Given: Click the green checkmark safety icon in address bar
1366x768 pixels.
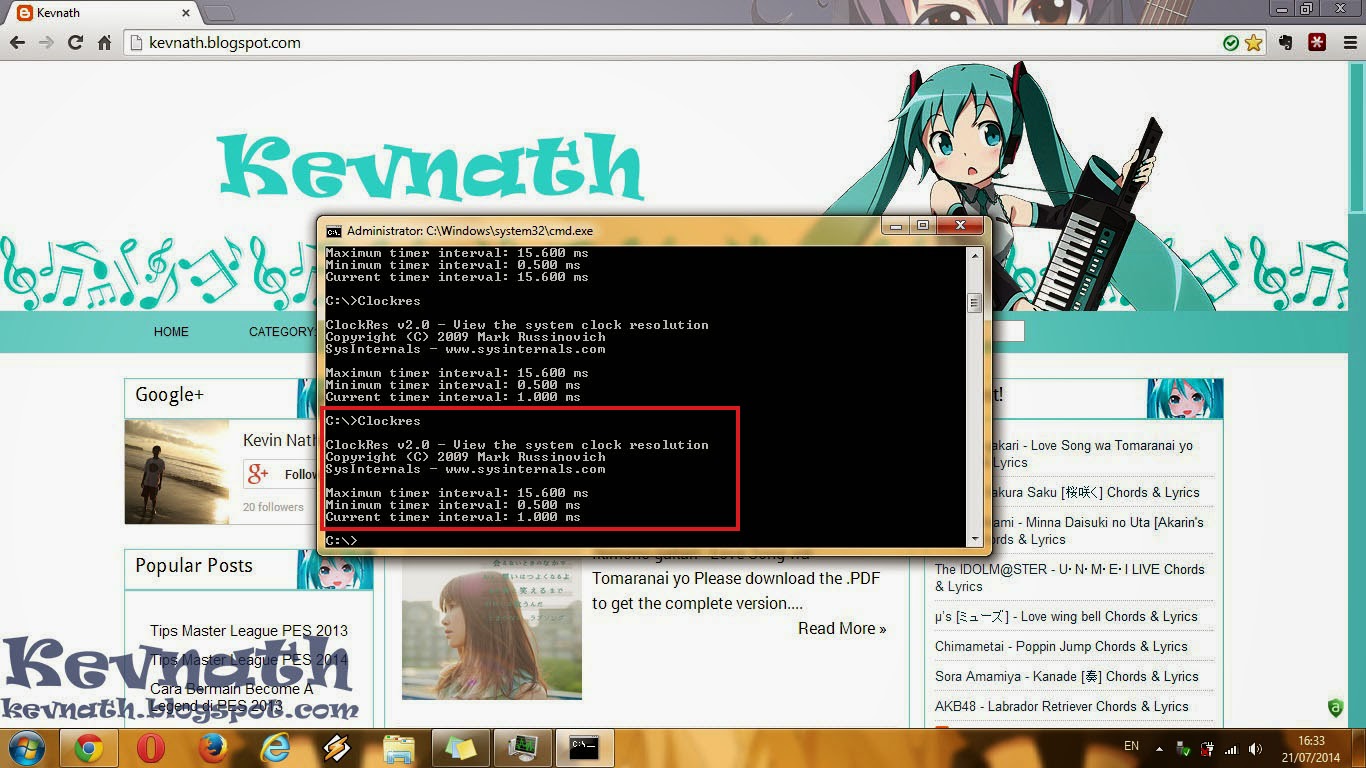Looking at the screenshot, I should click(1231, 43).
